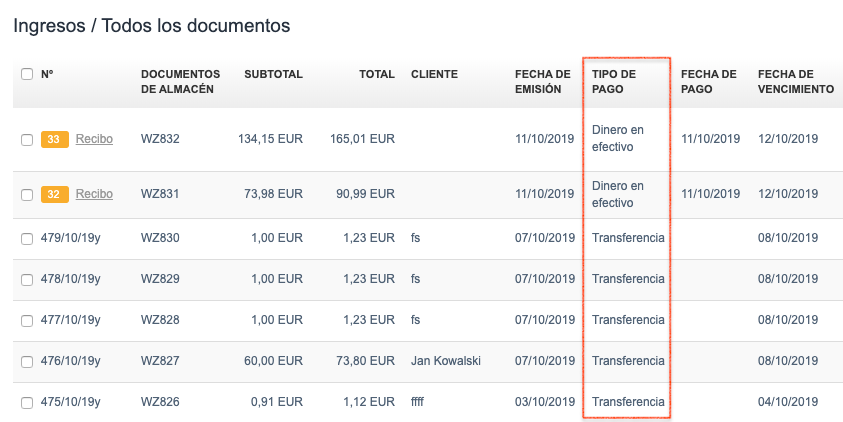
Task: Tick the checkbox for document 476/10/19y
Action: point(27,361)
